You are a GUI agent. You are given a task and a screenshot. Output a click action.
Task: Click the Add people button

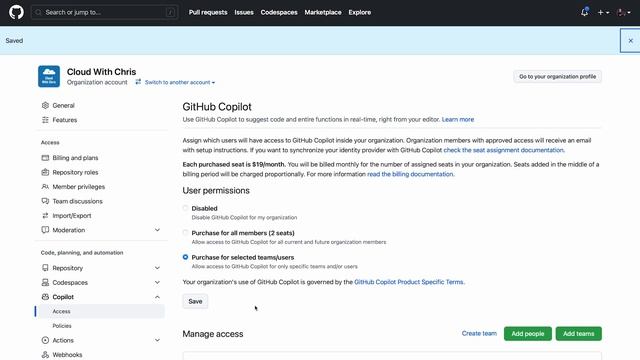tap(528, 333)
